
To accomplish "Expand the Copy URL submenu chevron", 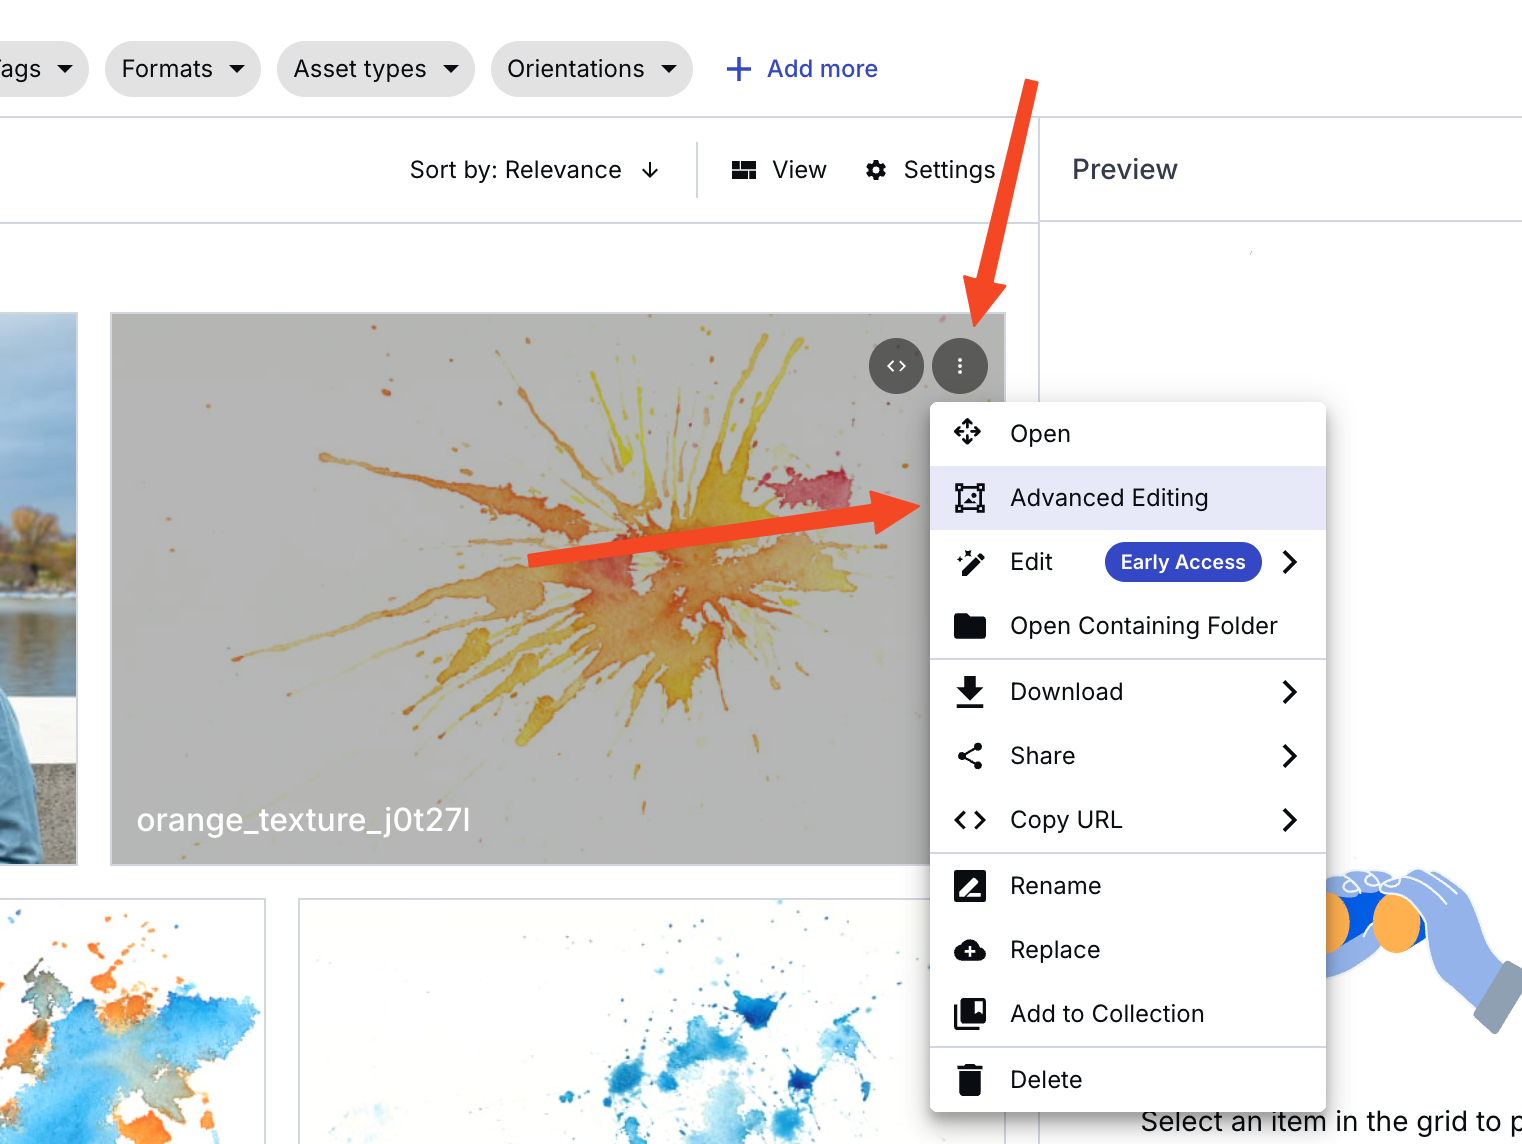I will click(x=1289, y=820).
